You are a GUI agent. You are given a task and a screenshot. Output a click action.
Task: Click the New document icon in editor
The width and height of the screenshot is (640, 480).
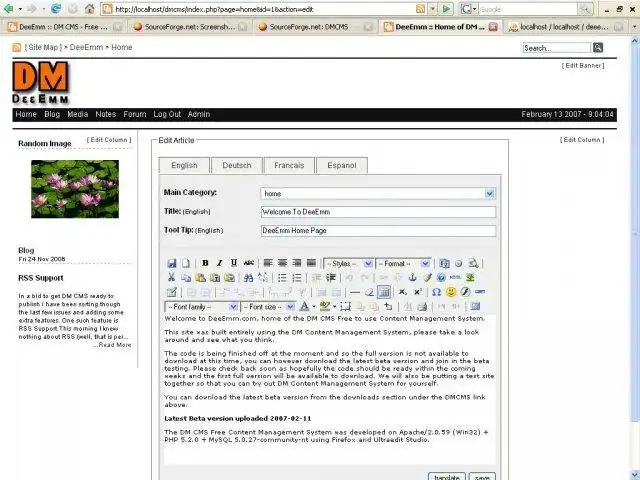click(x=186, y=263)
